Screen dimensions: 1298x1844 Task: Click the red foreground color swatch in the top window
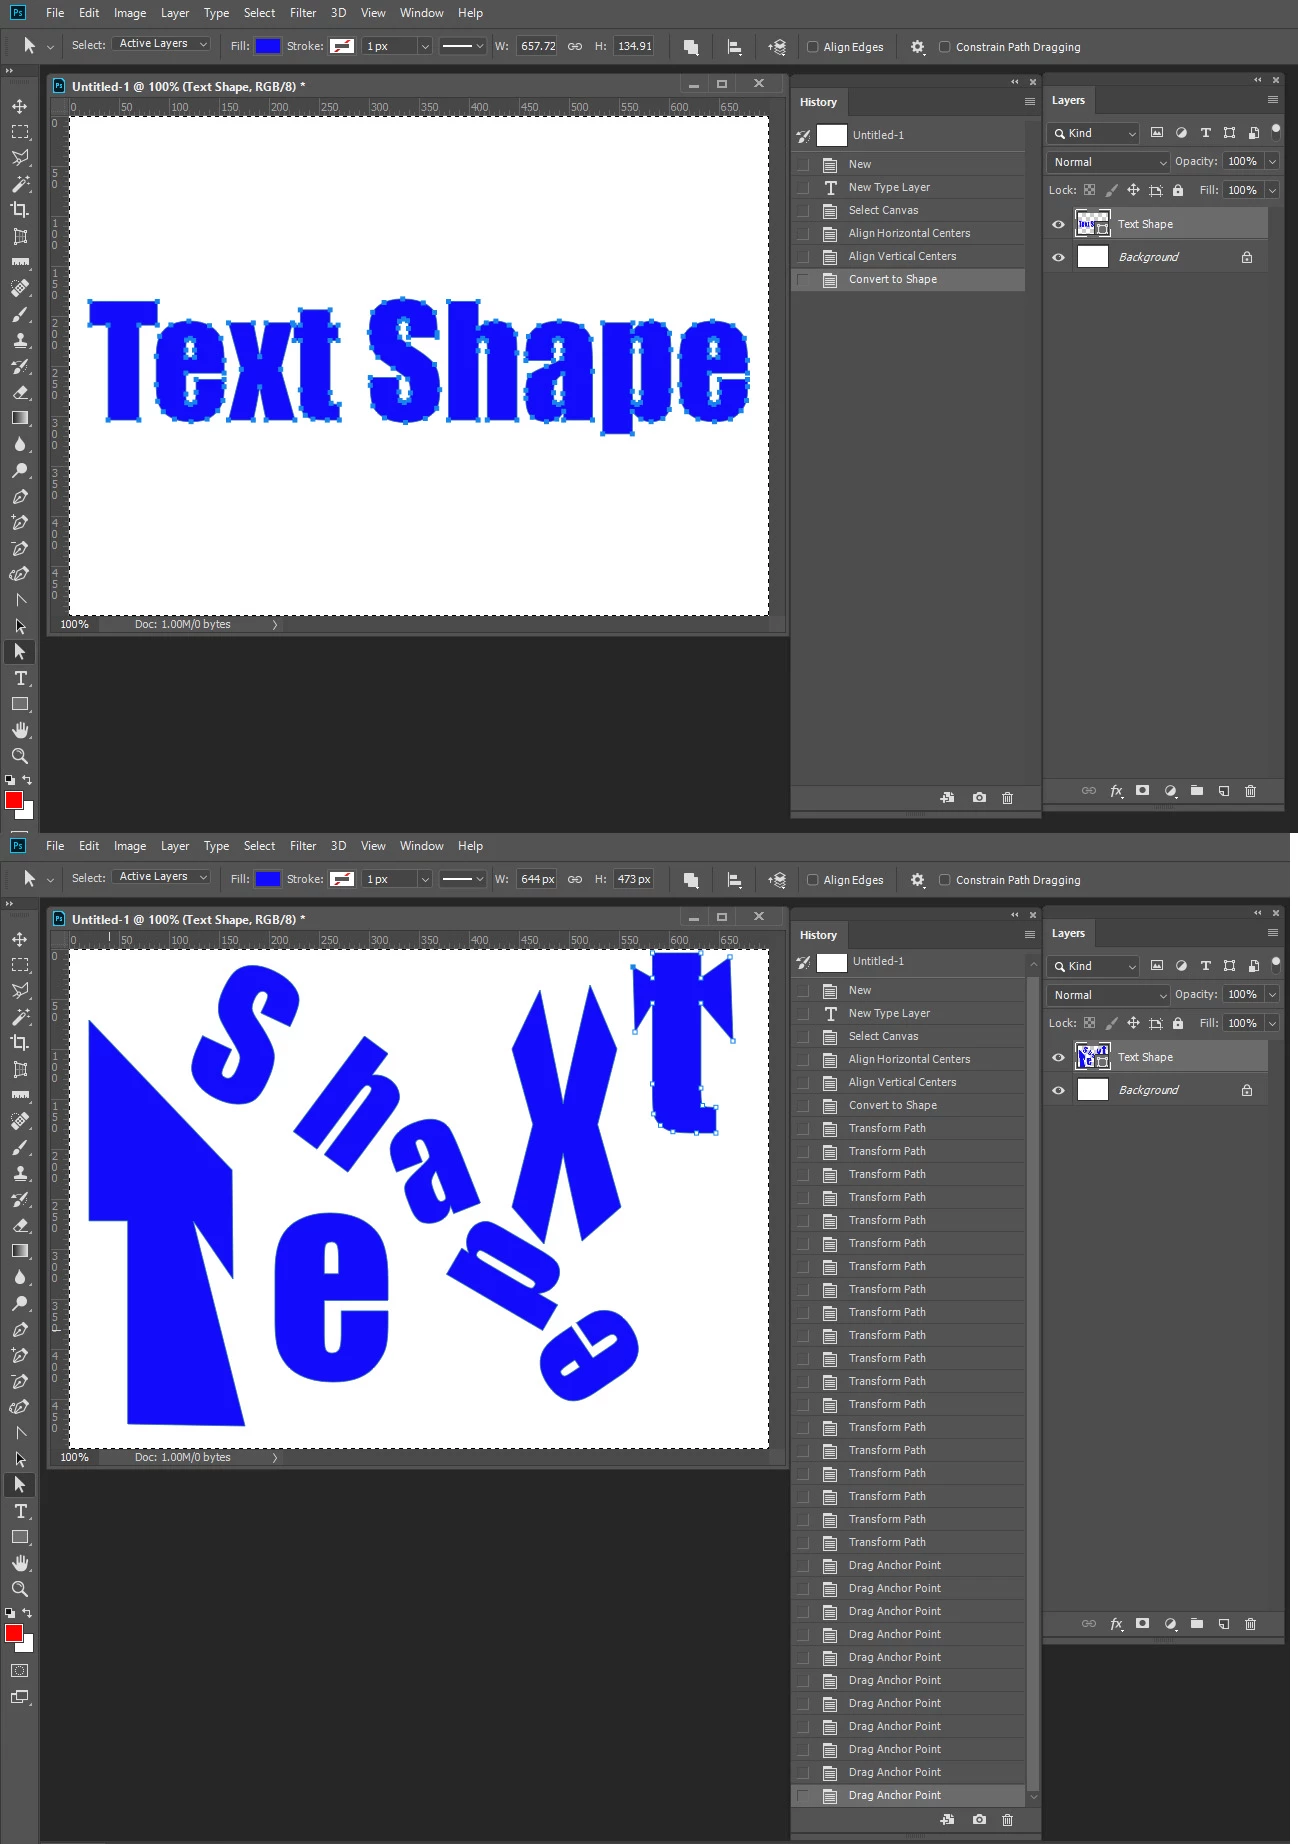tap(14, 800)
